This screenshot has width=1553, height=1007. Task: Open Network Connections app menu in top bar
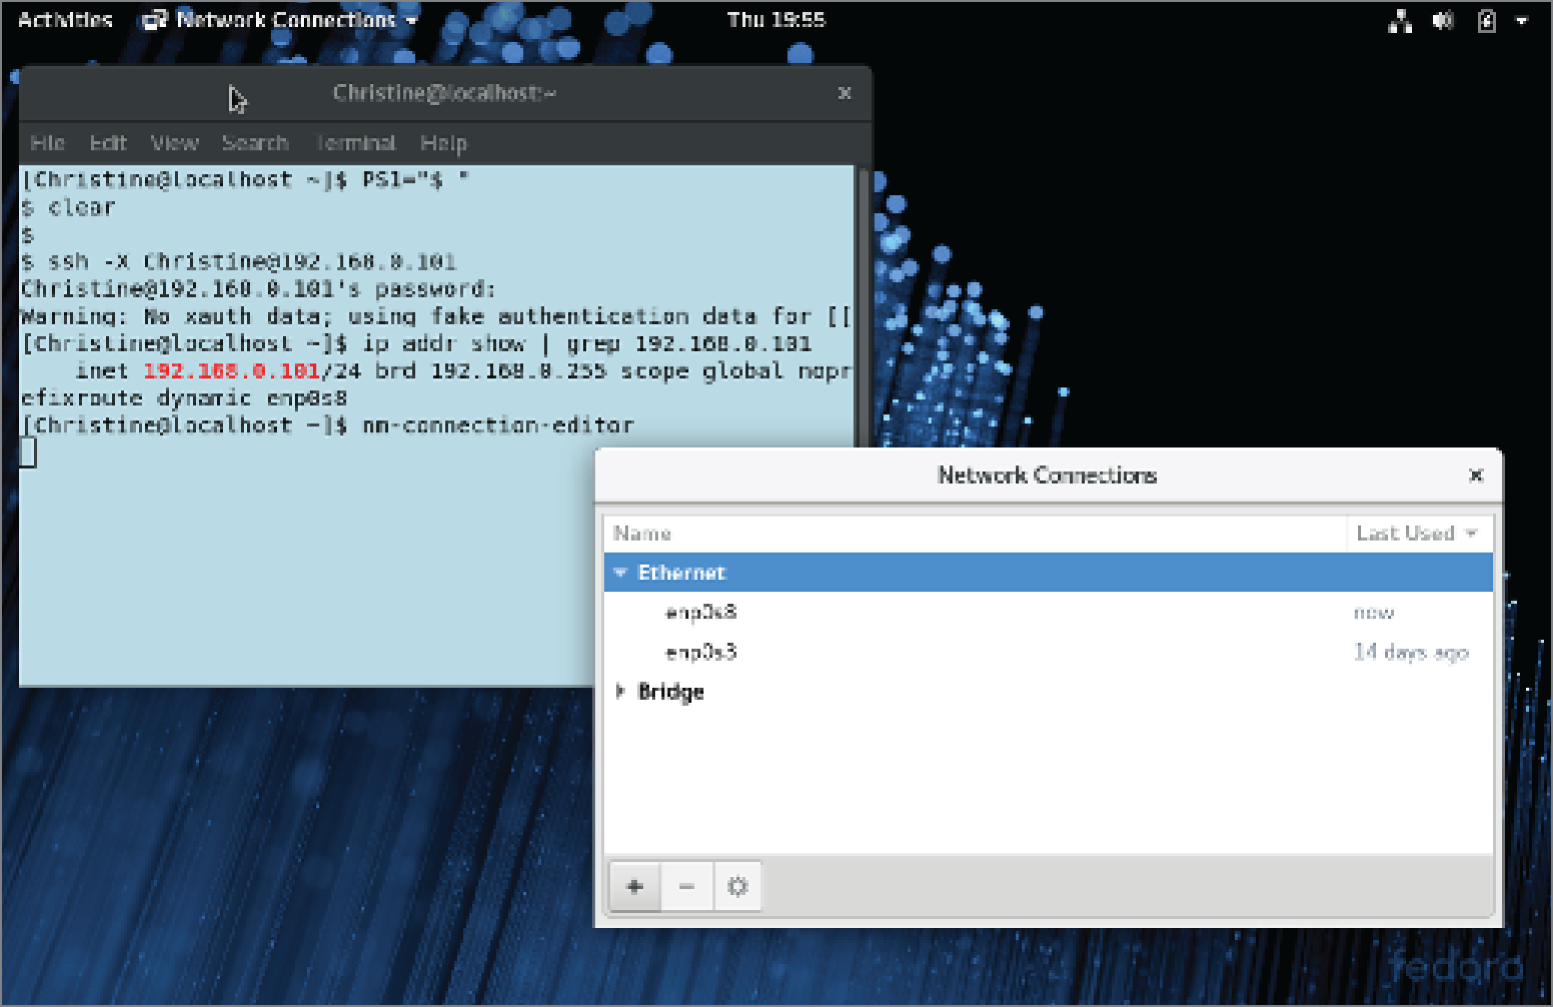[280, 20]
